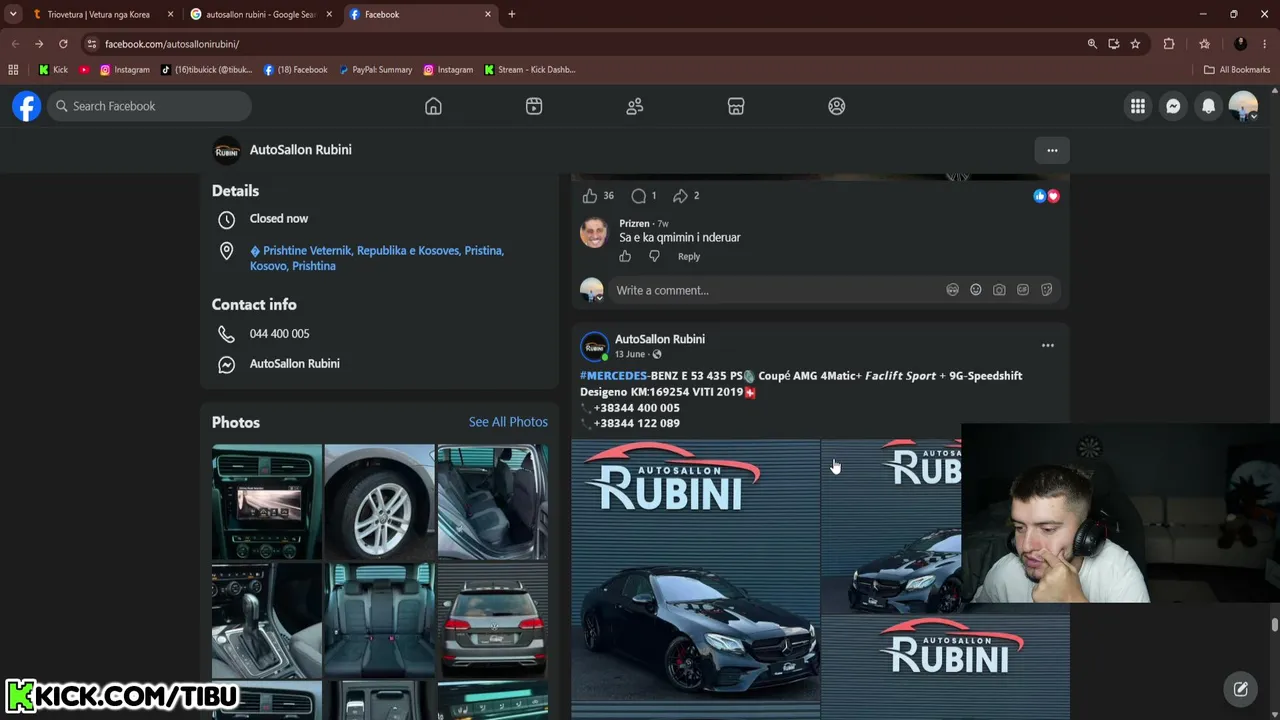
Task: Go to the Facebook home feed icon
Action: (x=433, y=106)
